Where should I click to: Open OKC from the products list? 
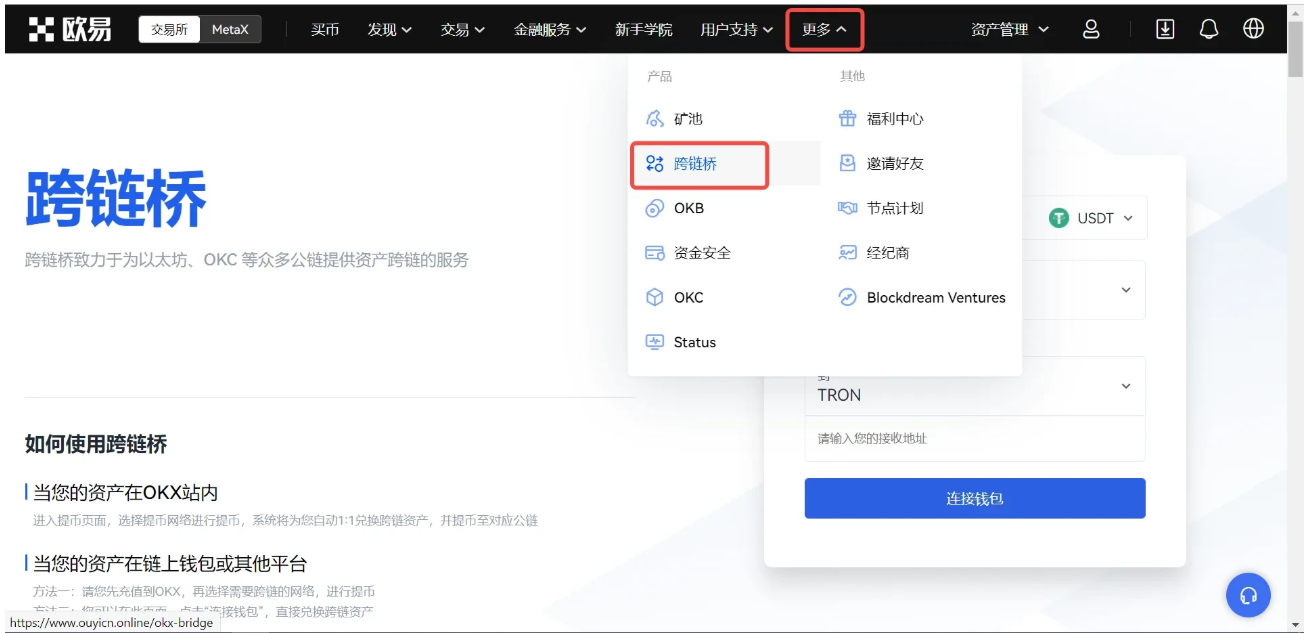tap(724, 298)
